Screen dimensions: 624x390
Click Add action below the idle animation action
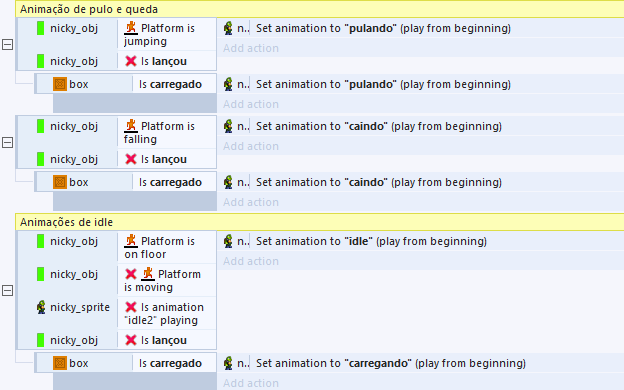(x=251, y=261)
